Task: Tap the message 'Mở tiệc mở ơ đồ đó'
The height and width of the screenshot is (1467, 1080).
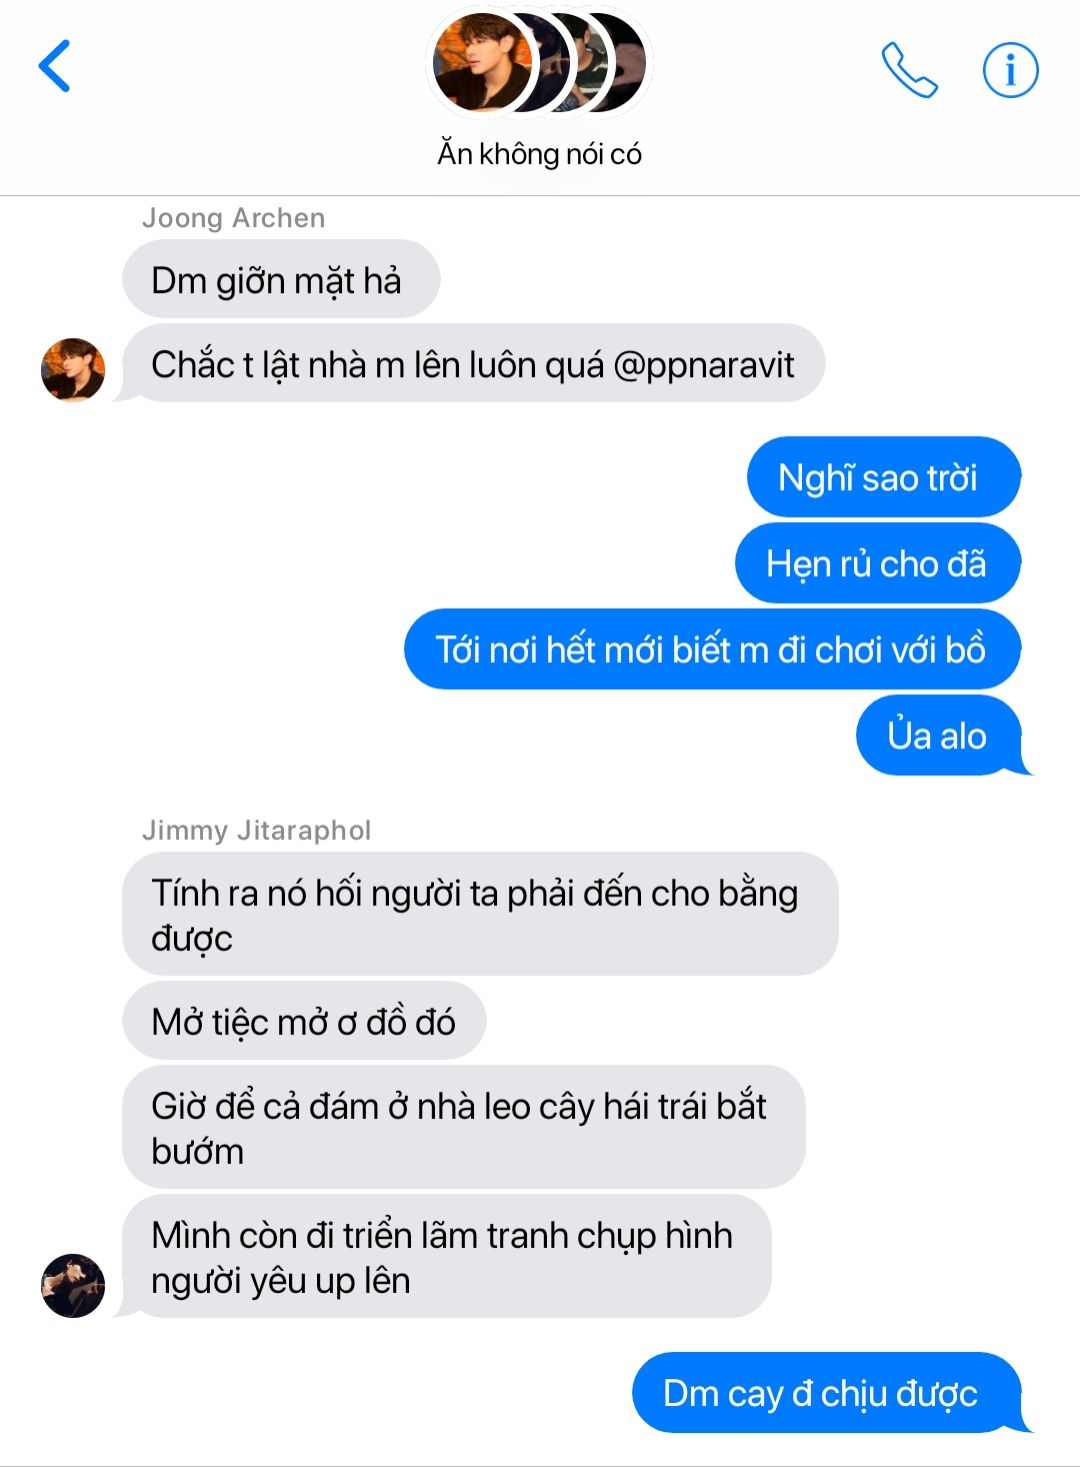Action: pos(304,1021)
